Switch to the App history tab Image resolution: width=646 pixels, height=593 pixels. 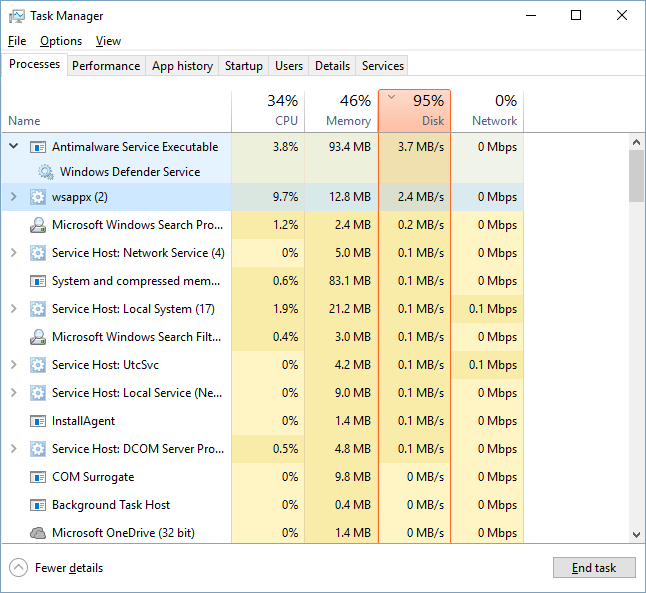pos(182,66)
